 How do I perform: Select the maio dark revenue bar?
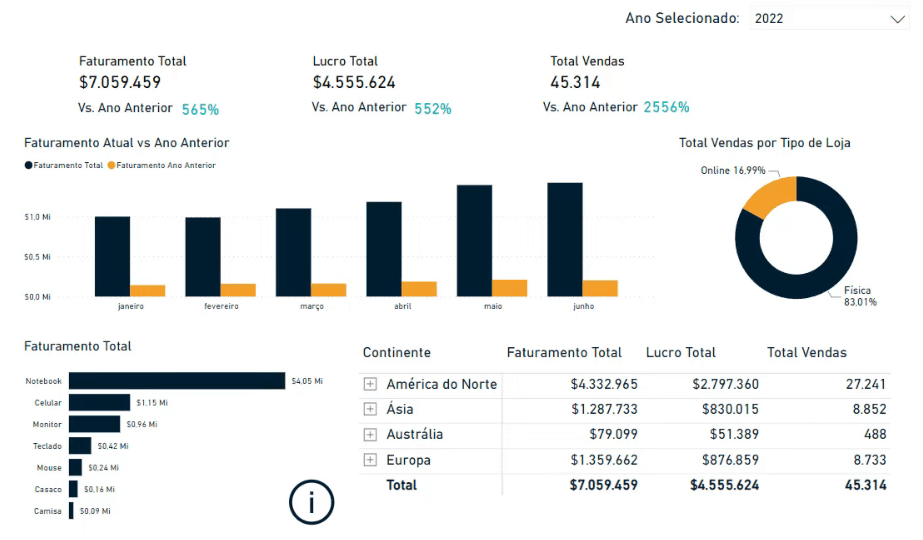pos(474,241)
